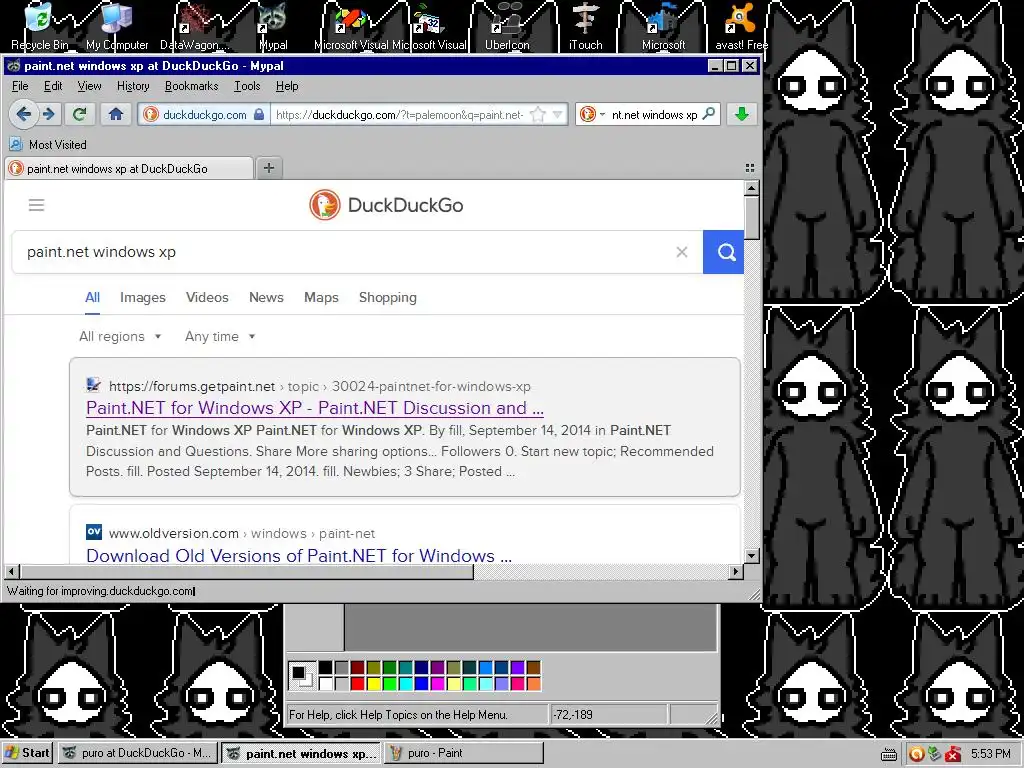Viewport: 1024px width, 768px height.
Task: Expand the Any time filter
Action: point(220,336)
